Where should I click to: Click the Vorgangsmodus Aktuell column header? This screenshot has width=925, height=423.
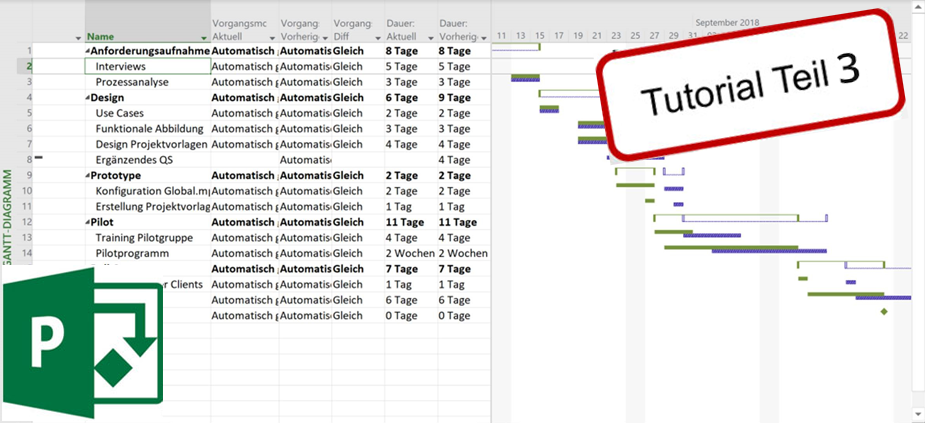tap(243, 30)
